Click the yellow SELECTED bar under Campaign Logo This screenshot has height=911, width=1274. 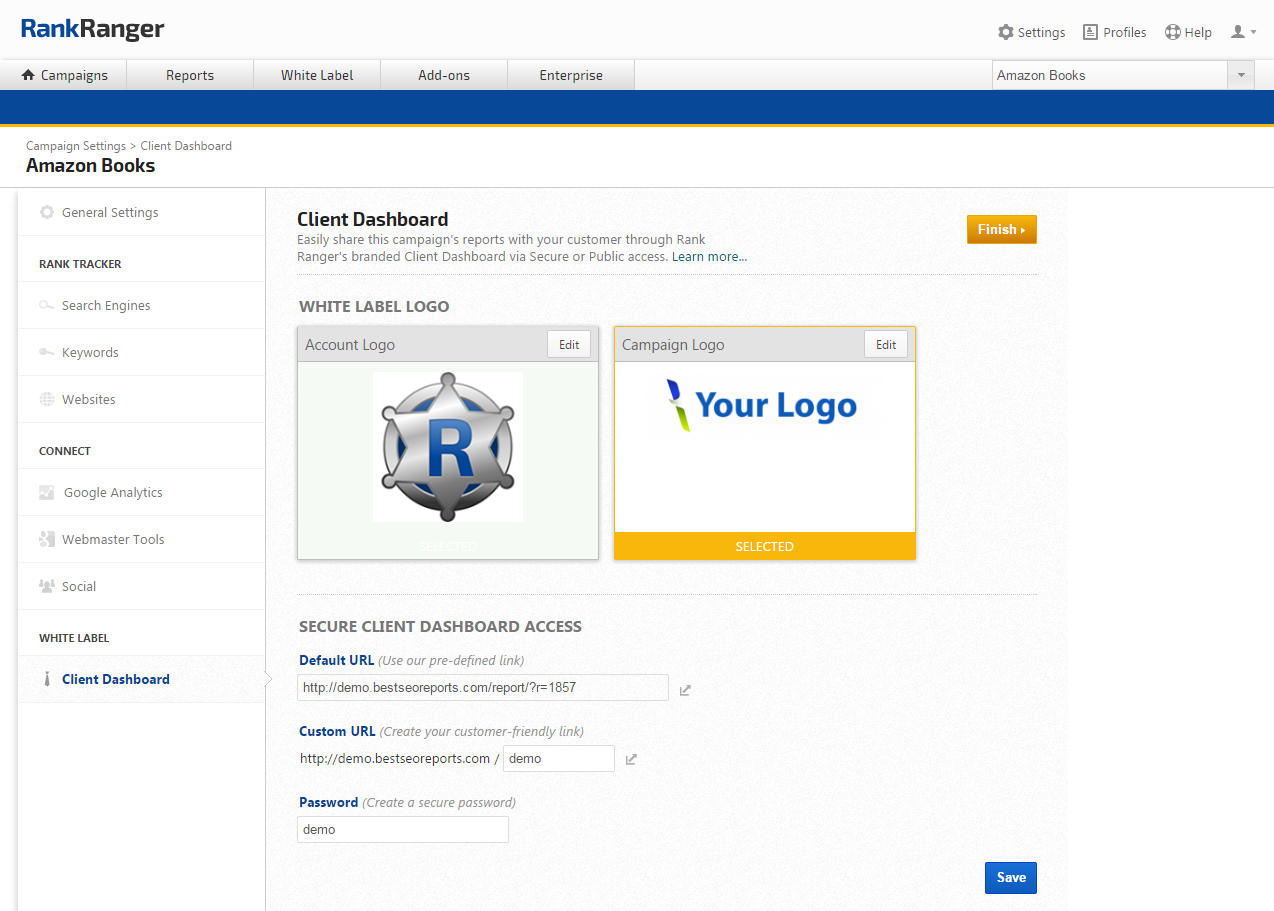765,546
